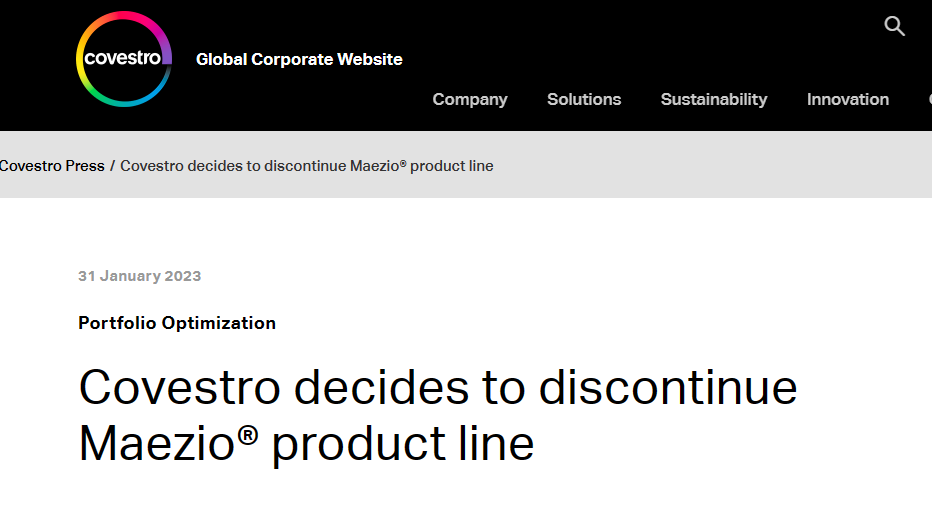Screen dimensions: 932x516
Task: Click the slash separator in the breadcrumb
Action: tap(112, 166)
